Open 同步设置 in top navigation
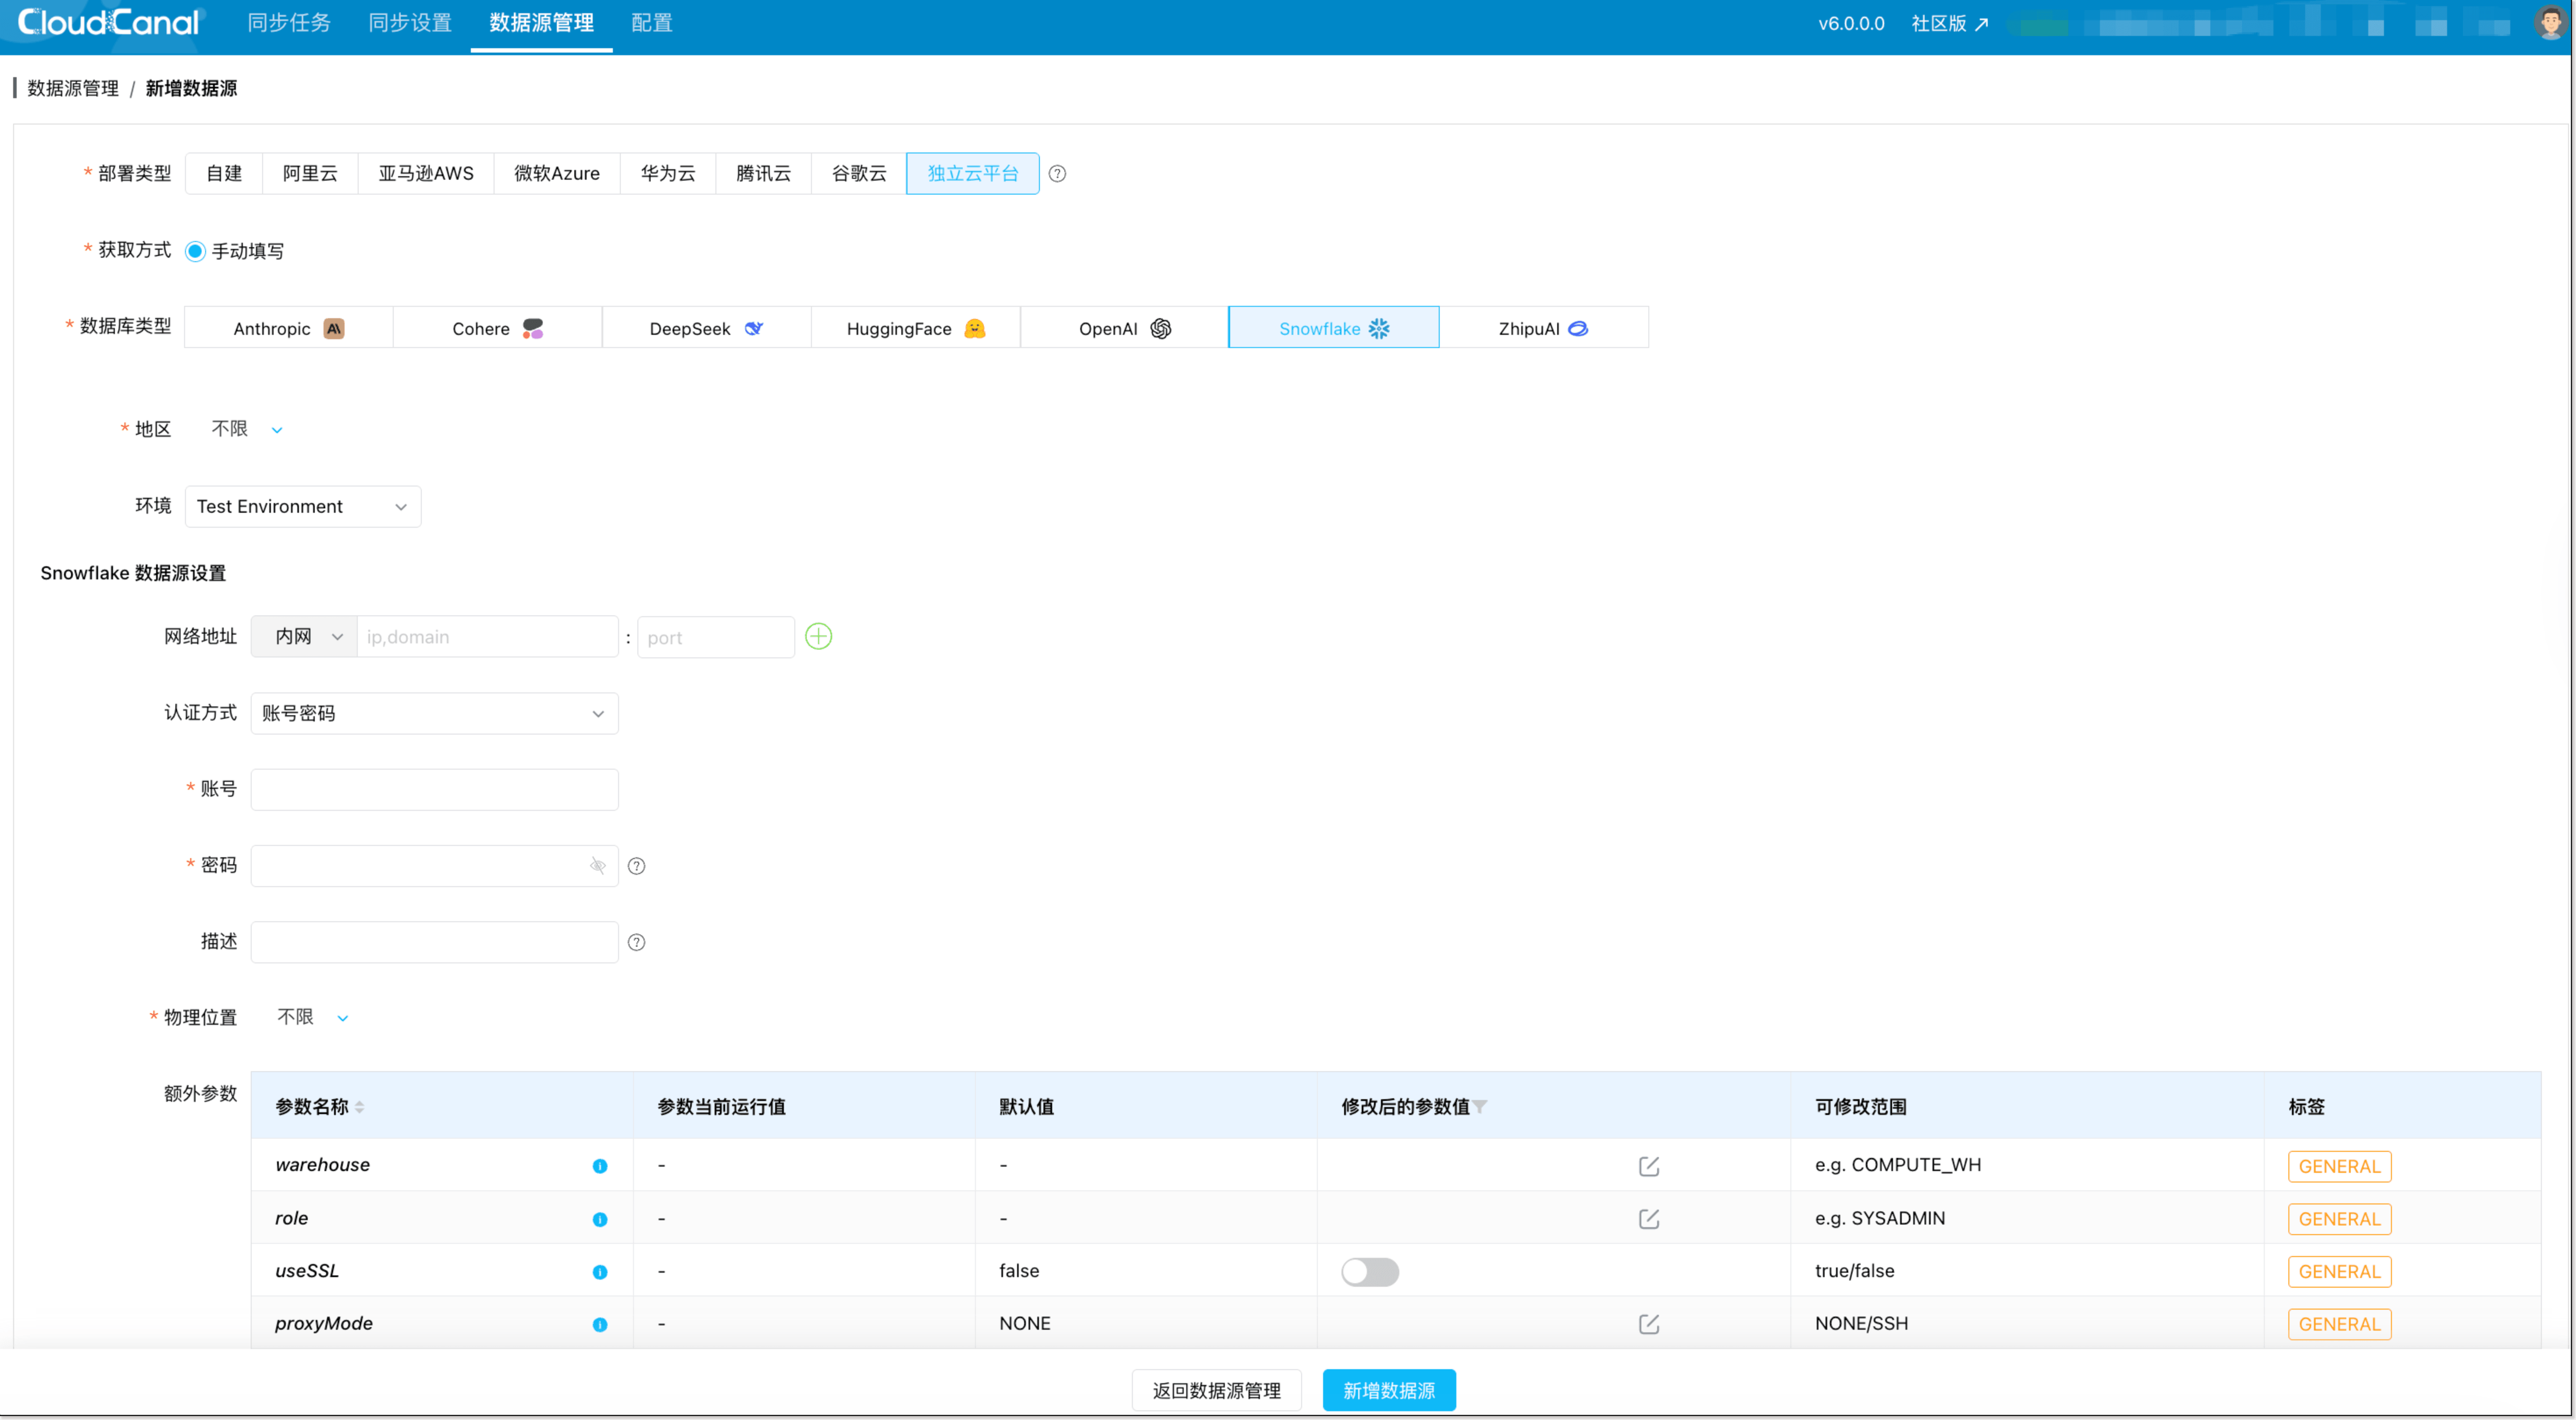 tap(410, 22)
